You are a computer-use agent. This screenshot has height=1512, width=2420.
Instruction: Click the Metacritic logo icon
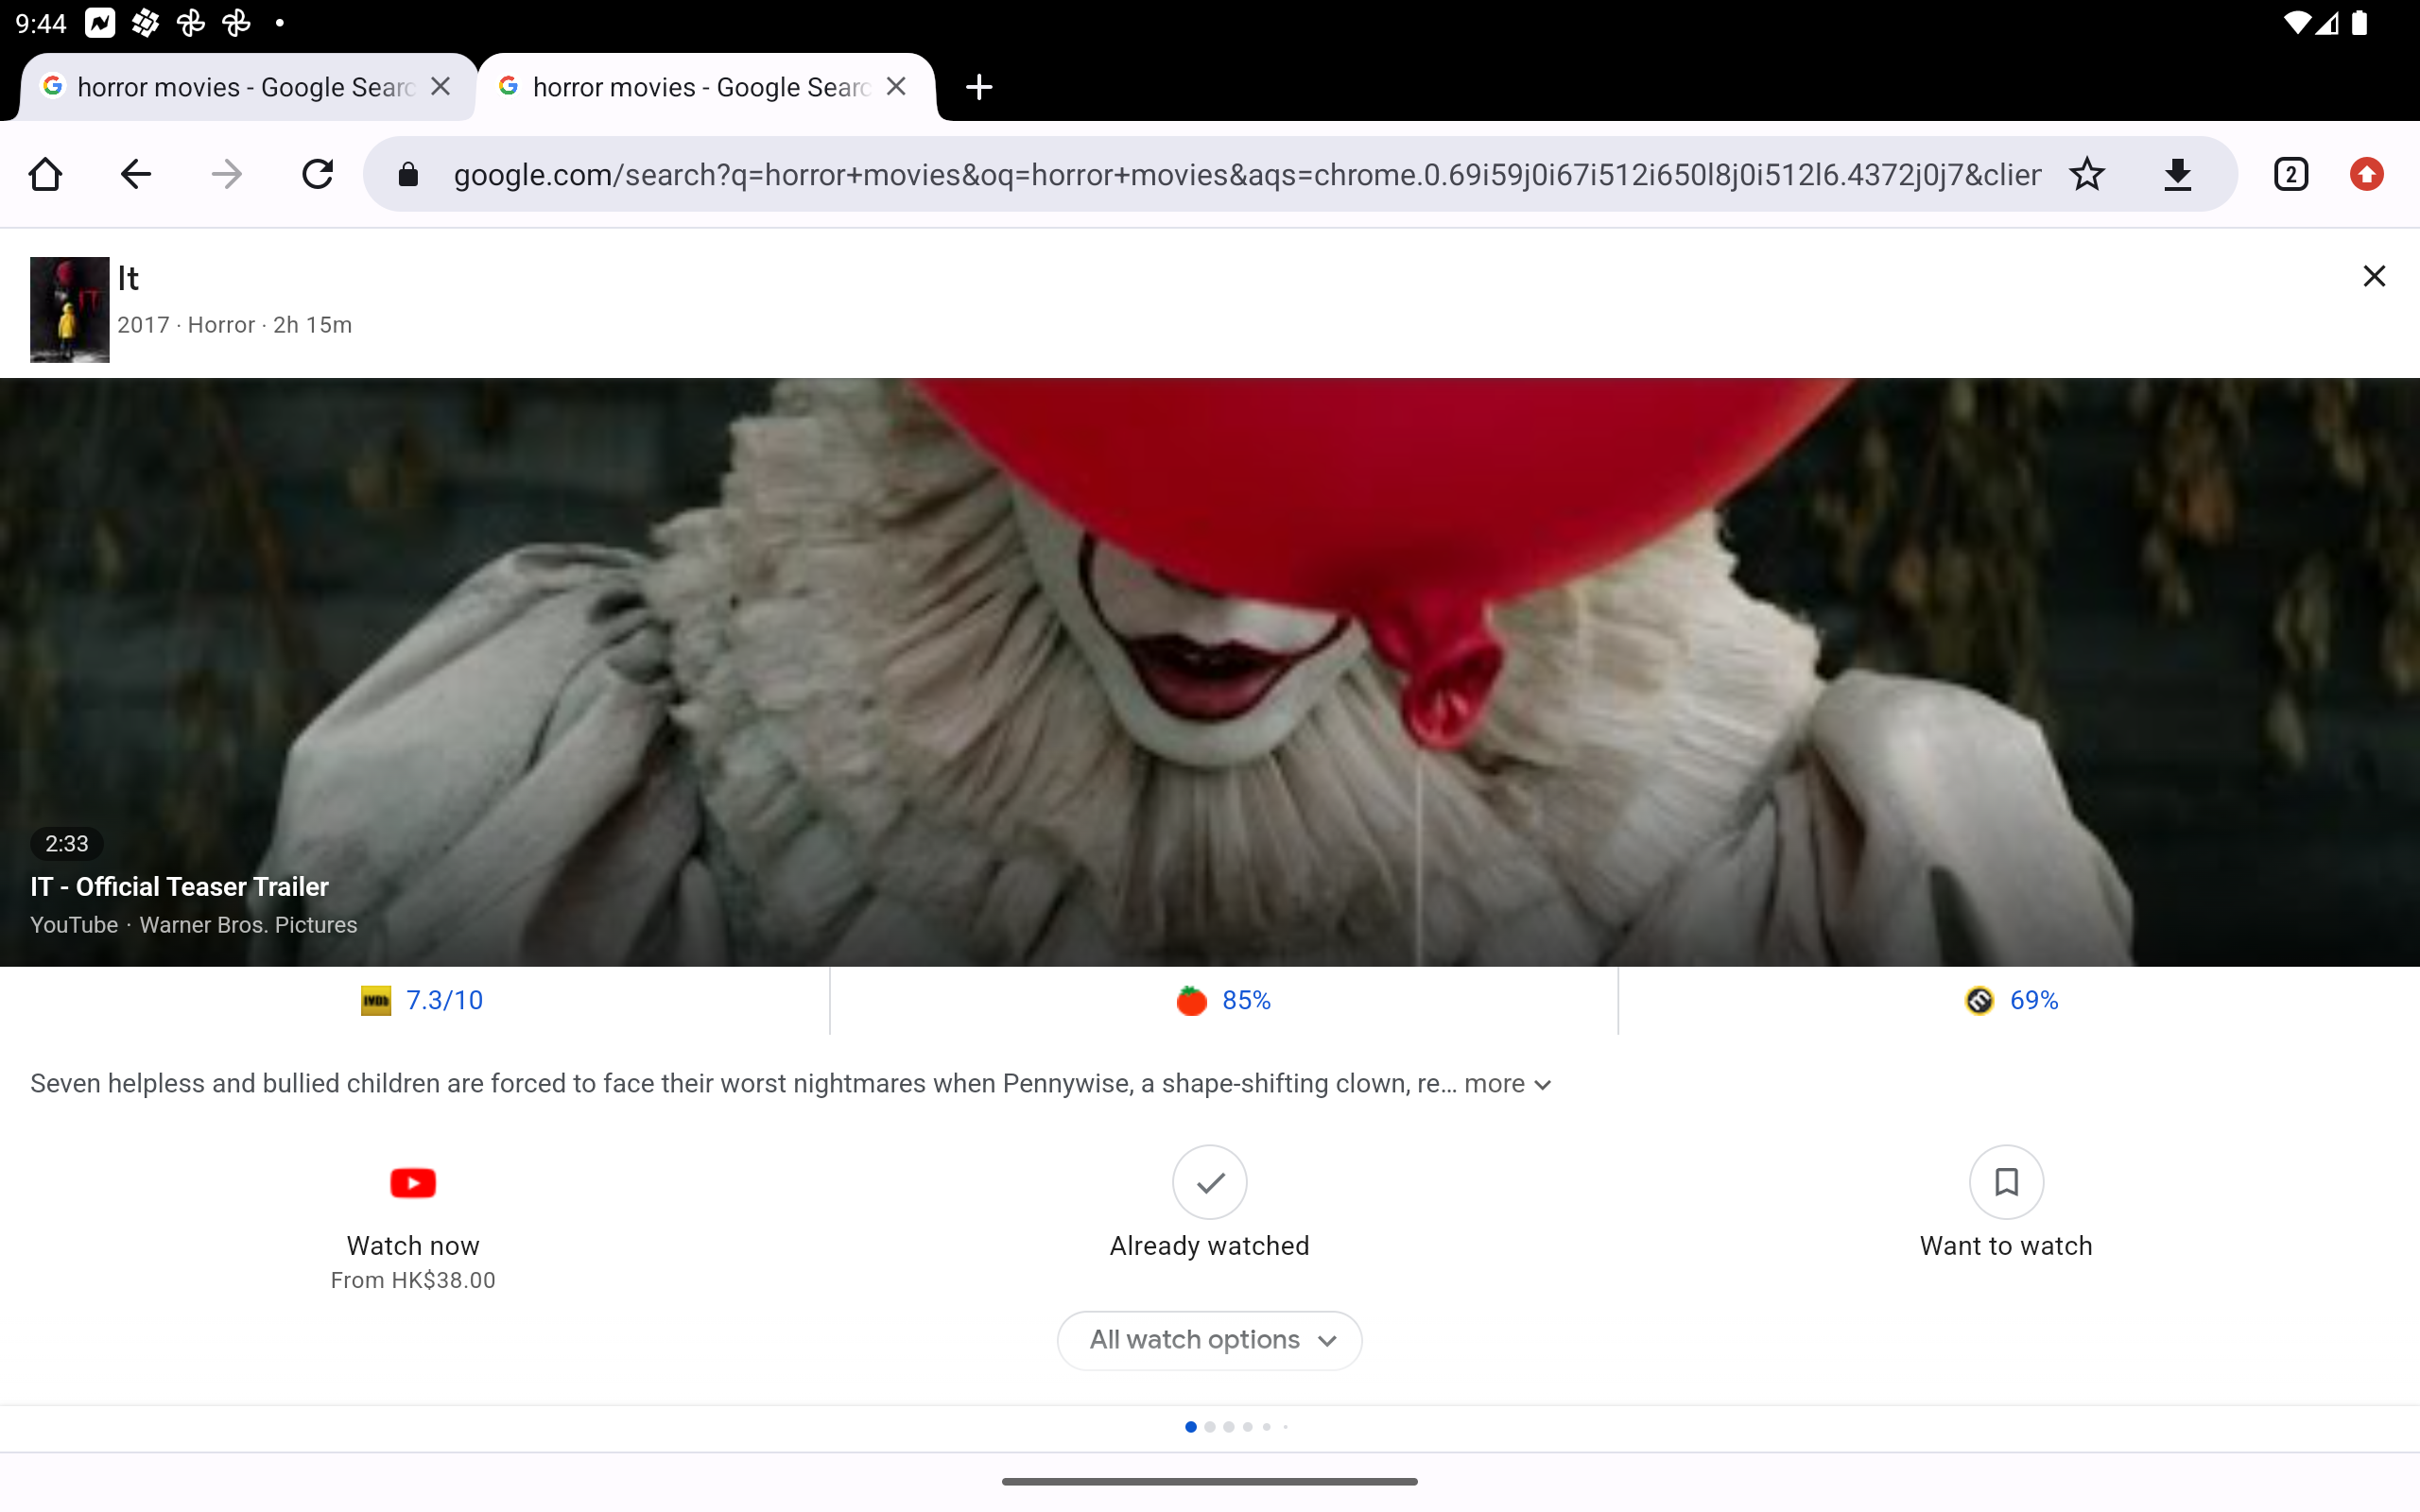[x=1979, y=1000]
